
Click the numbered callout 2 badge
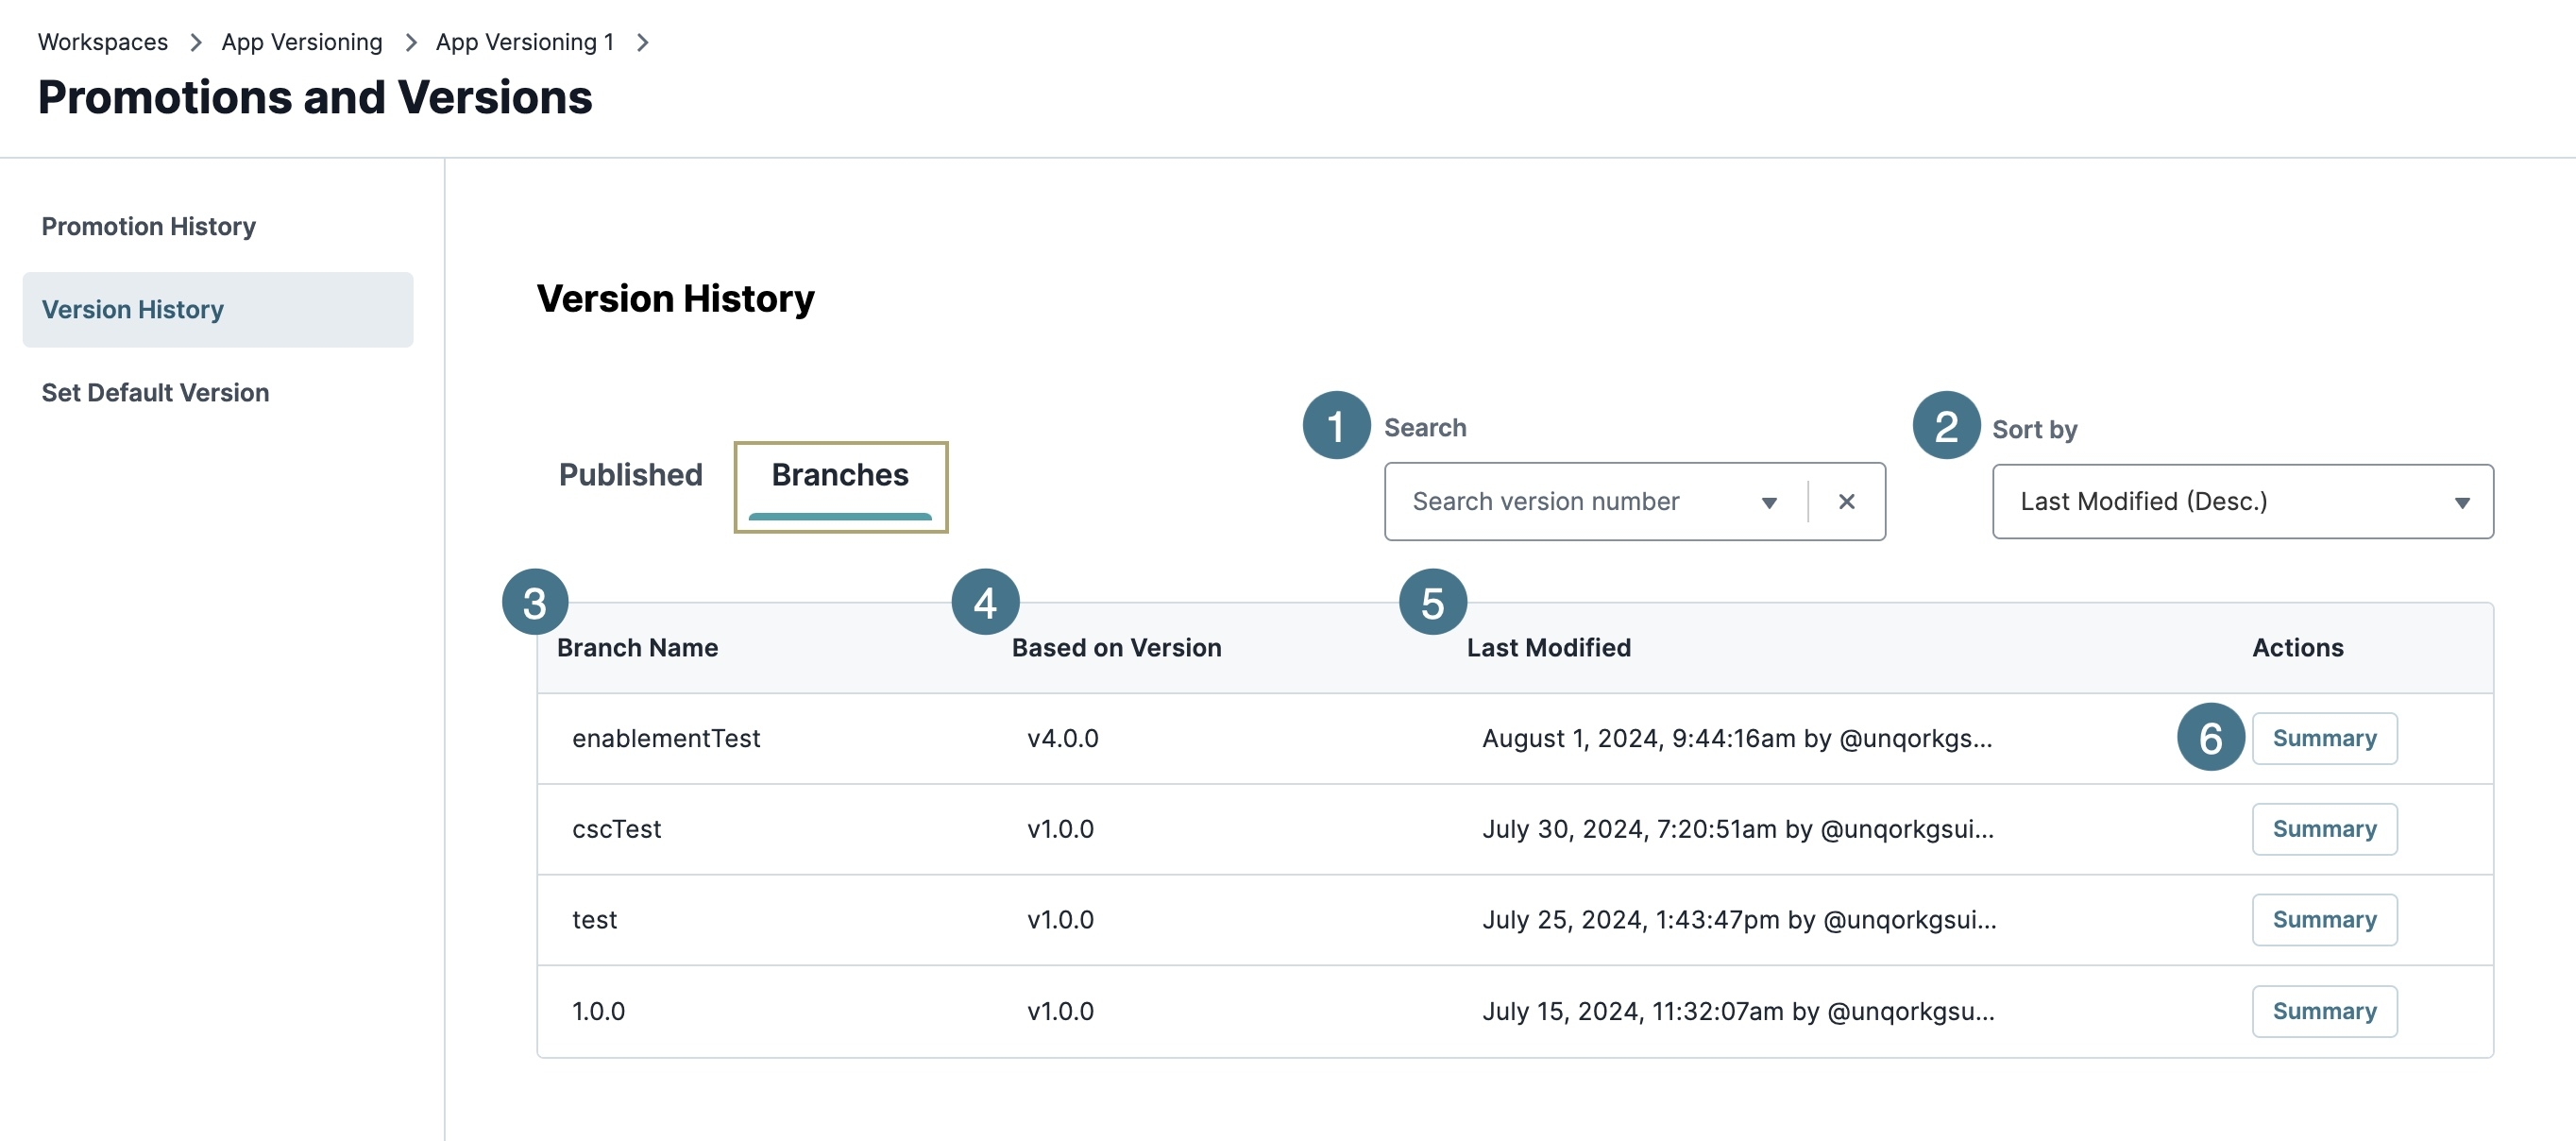[x=1945, y=425]
